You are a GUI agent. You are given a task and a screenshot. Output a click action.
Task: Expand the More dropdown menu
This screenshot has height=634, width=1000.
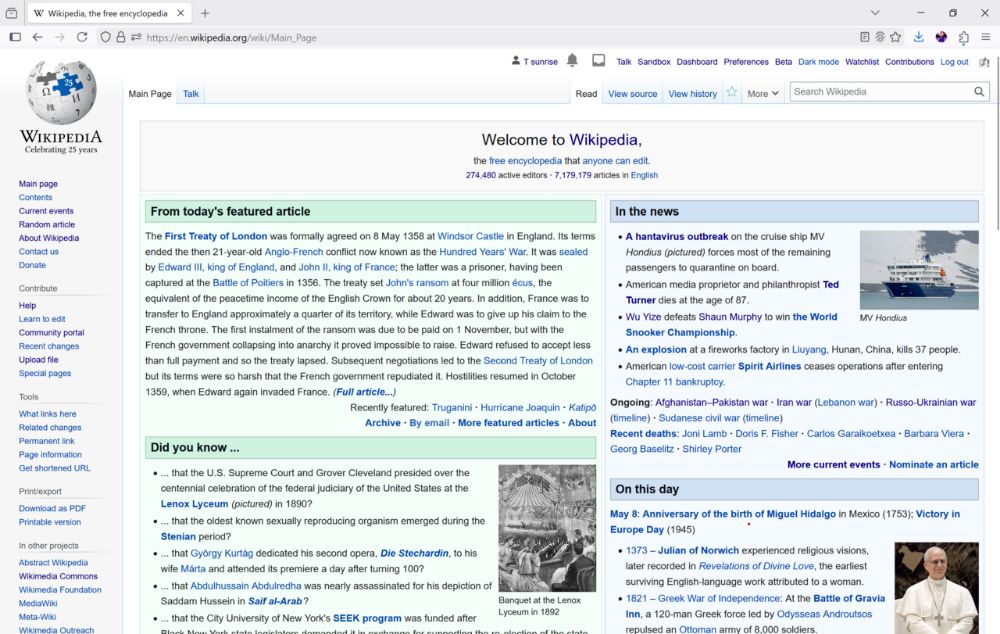[763, 94]
